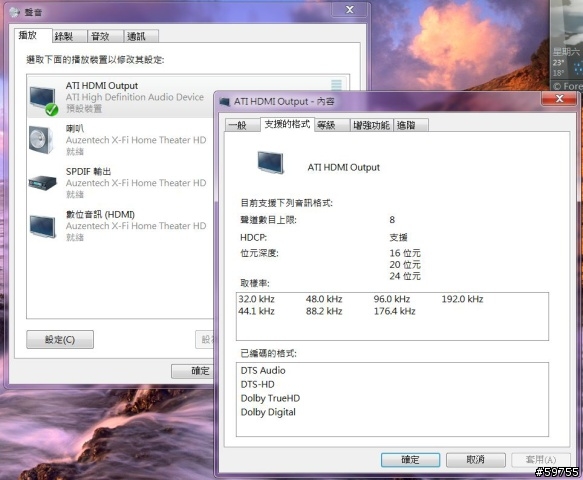Click the 套用(A) button

coord(541,460)
